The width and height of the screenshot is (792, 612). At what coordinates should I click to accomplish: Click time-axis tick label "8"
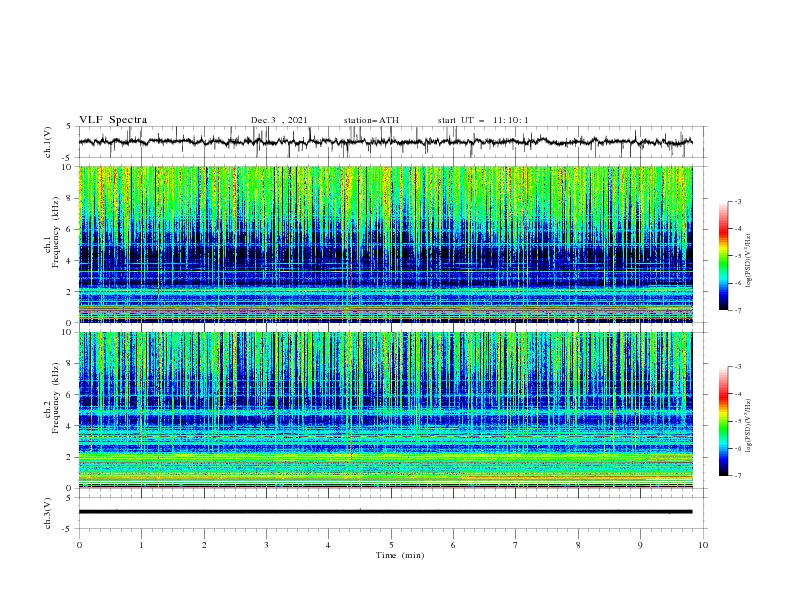pos(578,545)
